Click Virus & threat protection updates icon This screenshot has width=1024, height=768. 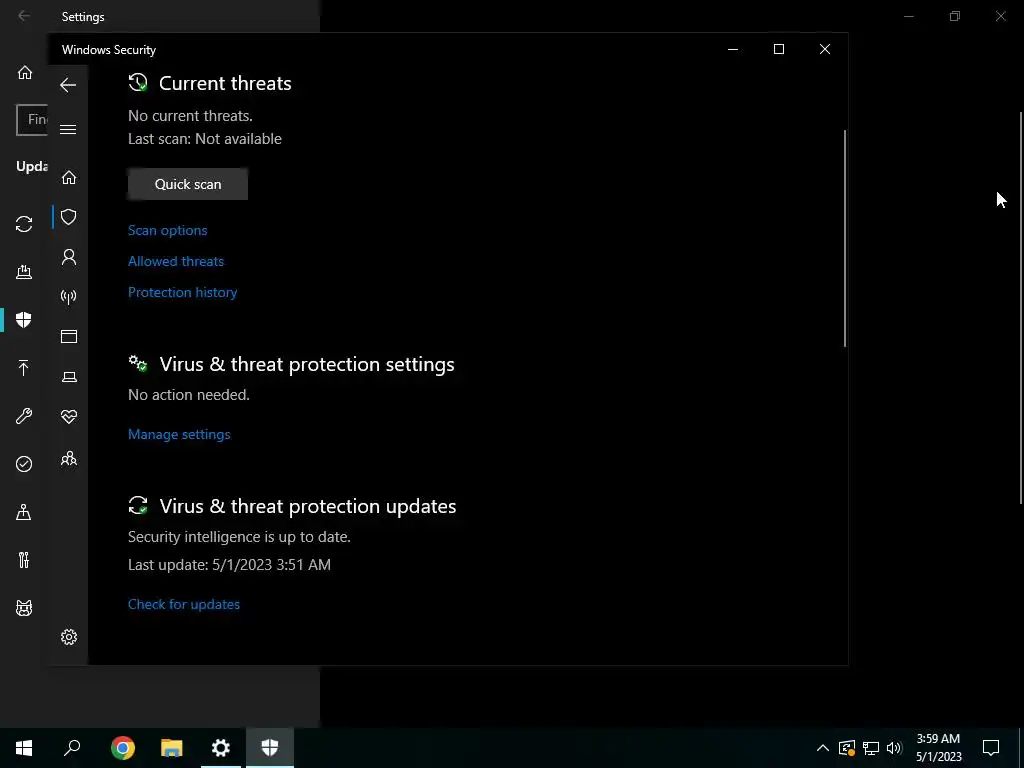point(138,505)
